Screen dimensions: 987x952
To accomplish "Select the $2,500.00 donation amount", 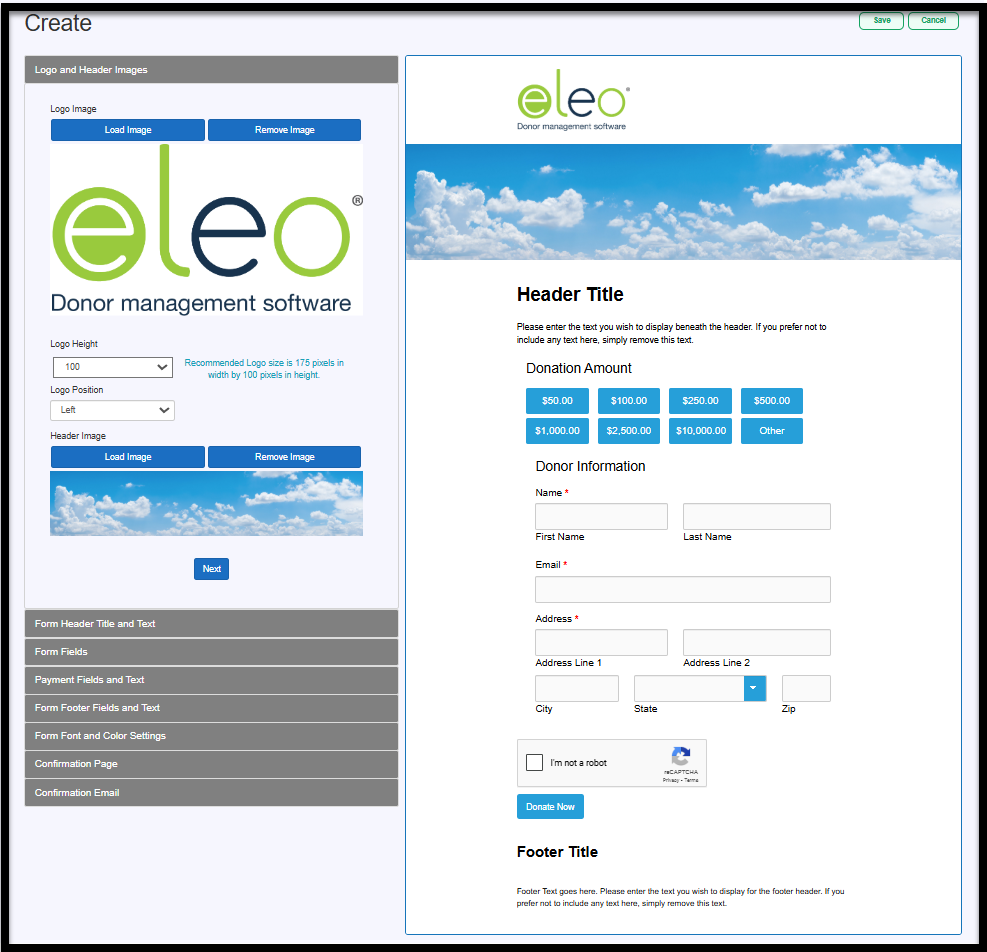I will pos(629,431).
